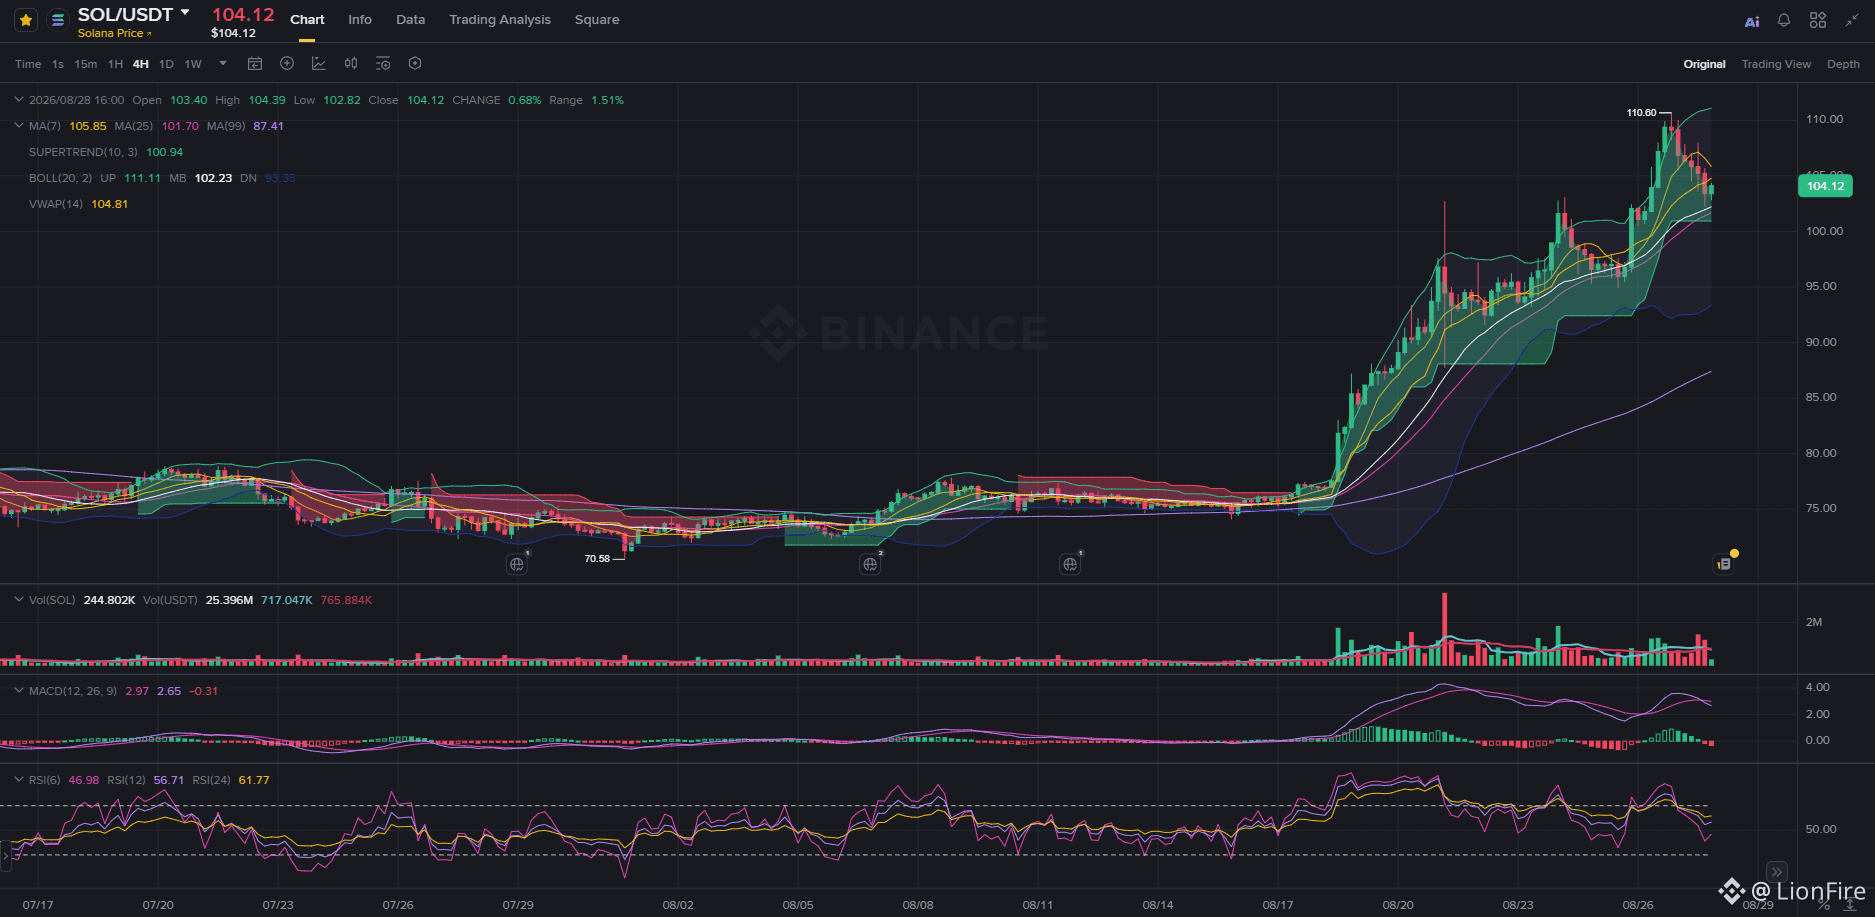Open the news event marker near 08/11
Screen dimensions: 1875x917
click(1070, 564)
